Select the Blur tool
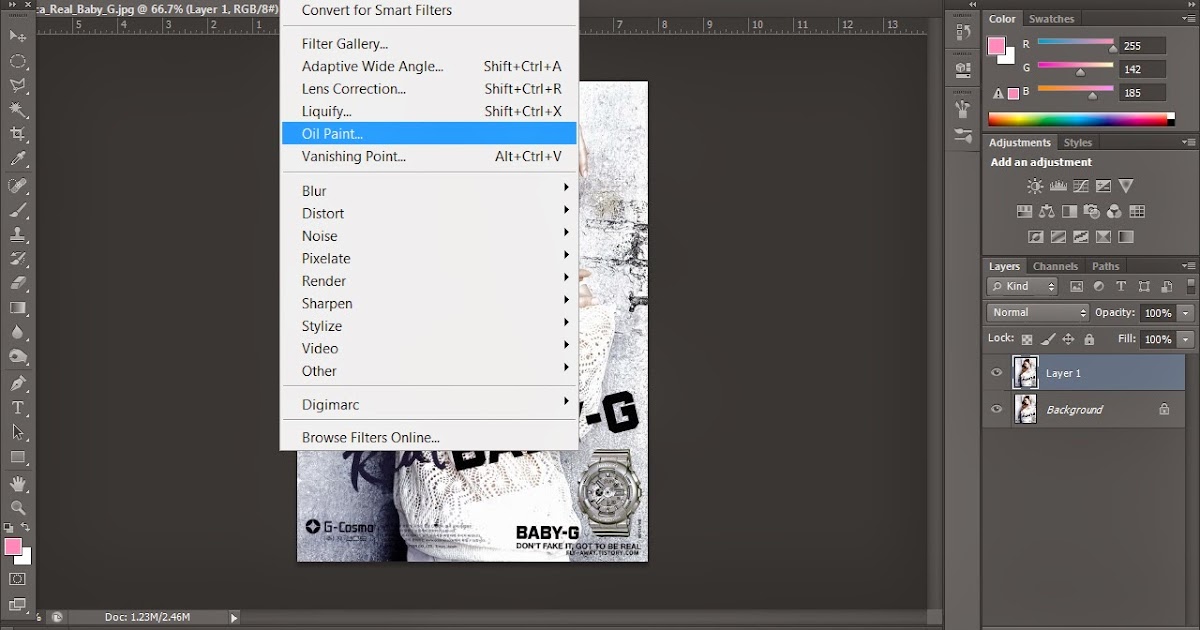Image resolution: width=1200 pixels, height=630 pixels. (x=18, y=332)
